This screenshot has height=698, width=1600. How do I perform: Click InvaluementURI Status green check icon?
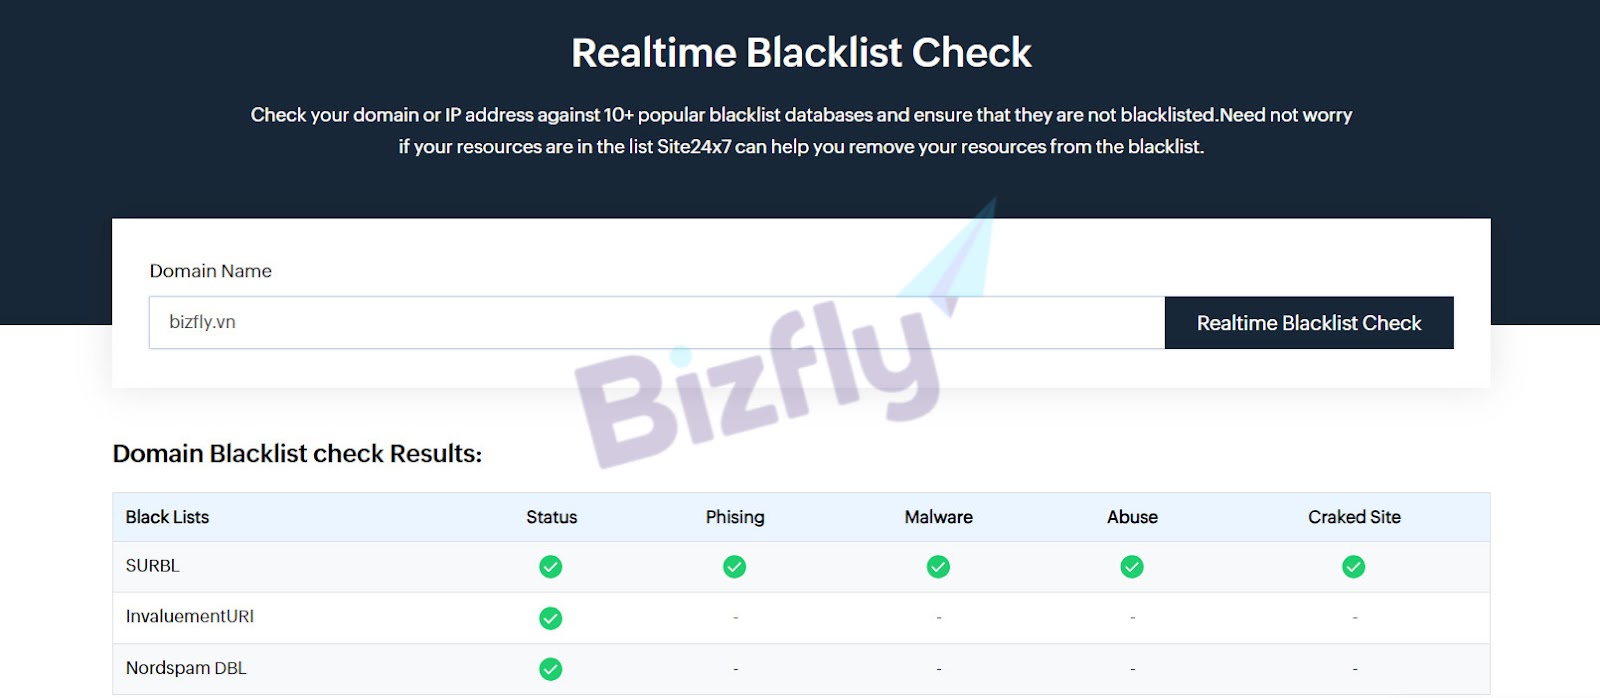tap(550, 618)
